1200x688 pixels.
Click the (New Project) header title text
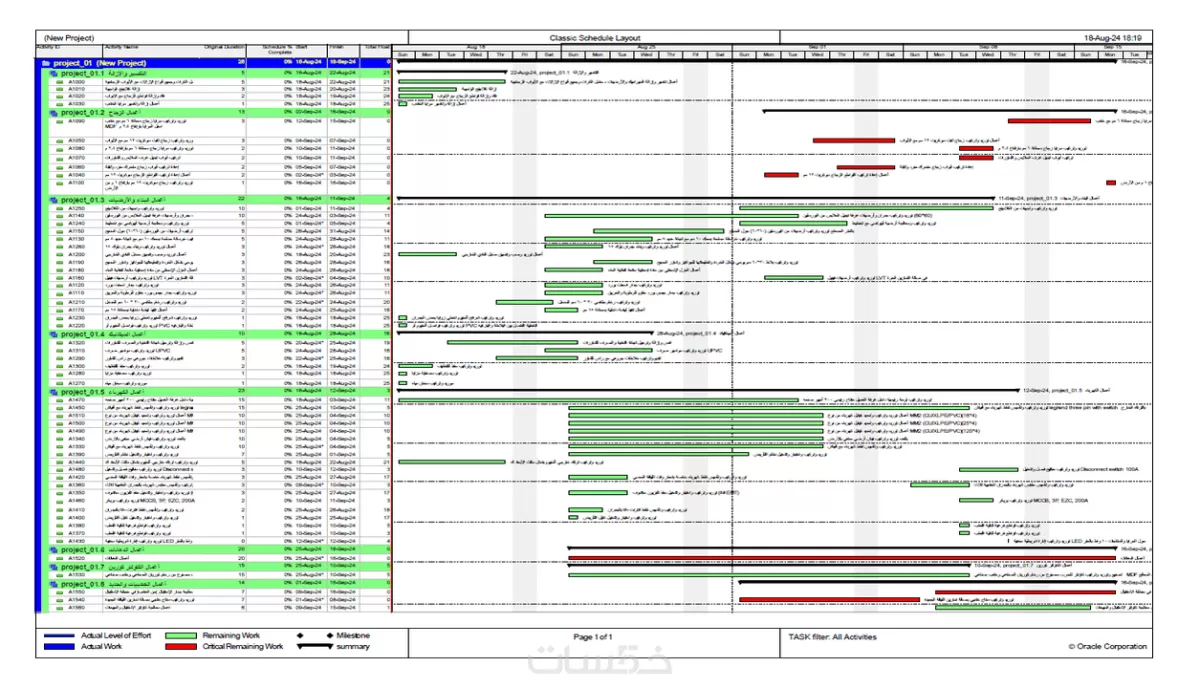[69, 38]
